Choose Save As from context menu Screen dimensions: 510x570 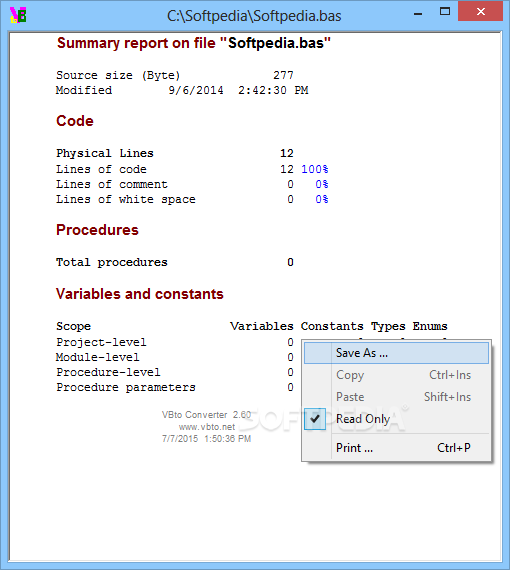tap(396, 353)
